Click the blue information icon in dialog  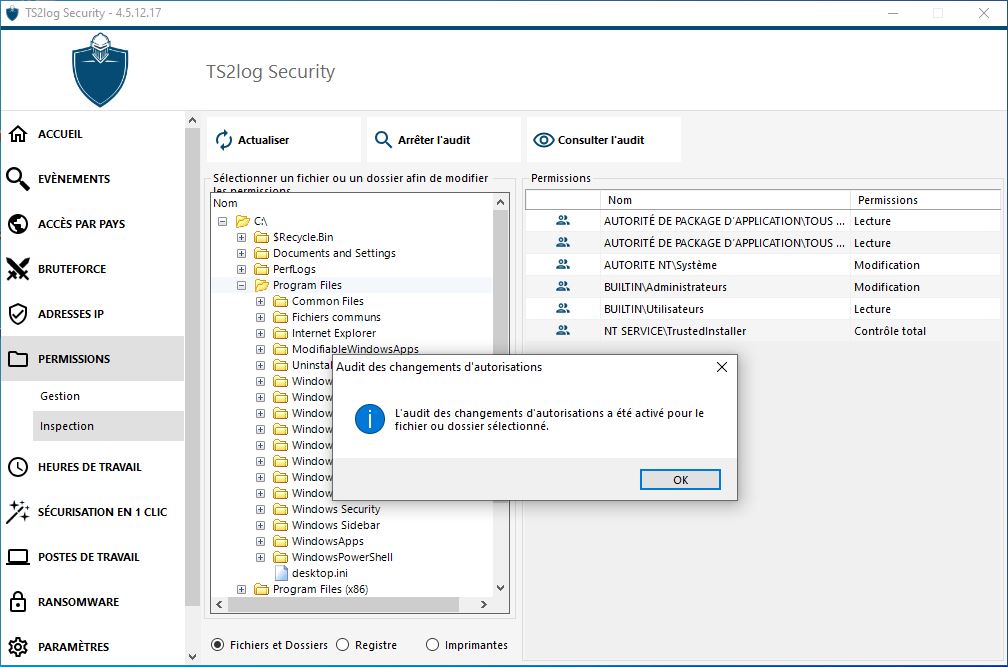[370, 419]
